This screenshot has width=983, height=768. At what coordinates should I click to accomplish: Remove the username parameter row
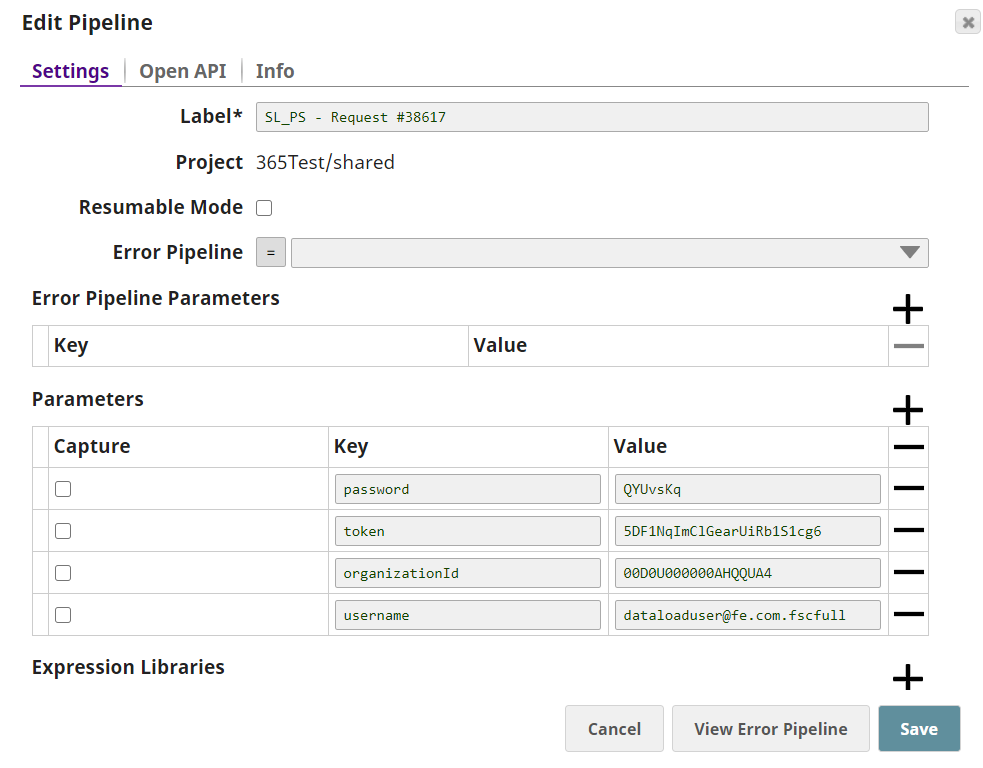pyautogui.click(x=908, y=615)
